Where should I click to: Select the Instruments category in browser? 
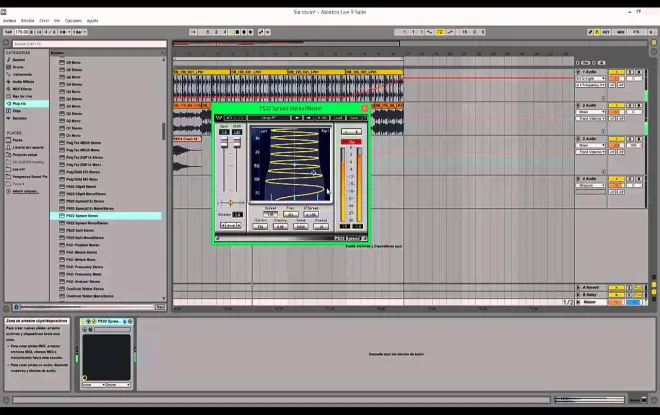coord(22,74)
